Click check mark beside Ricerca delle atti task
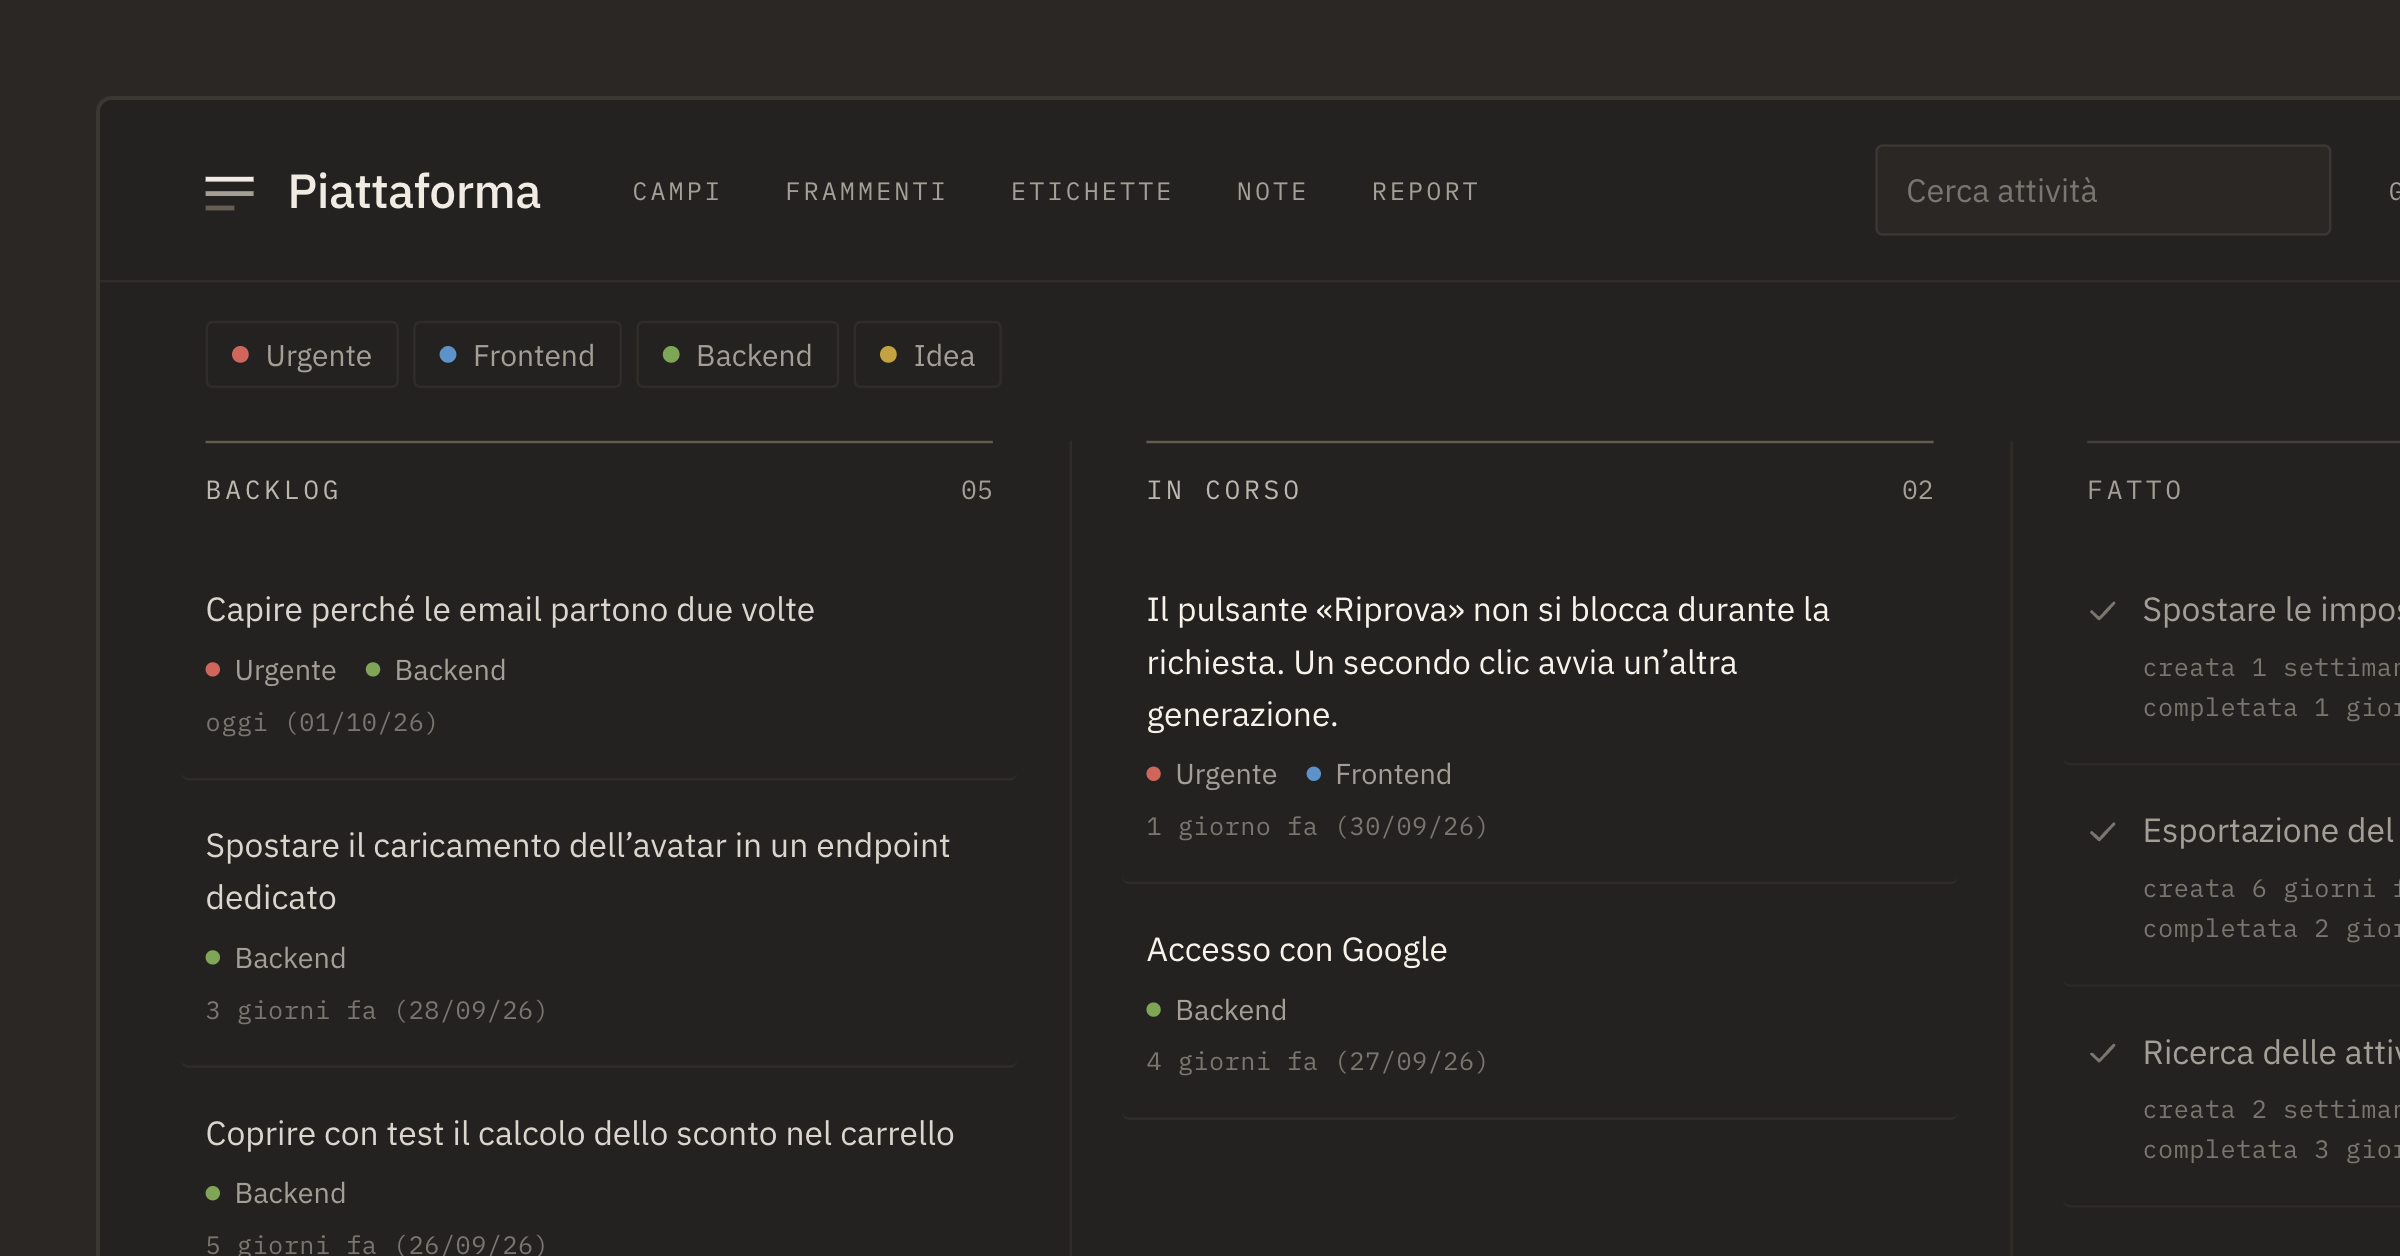Viewport: 2400px width, 1256px height. pyautogui.click(x=2103, y=1053)
